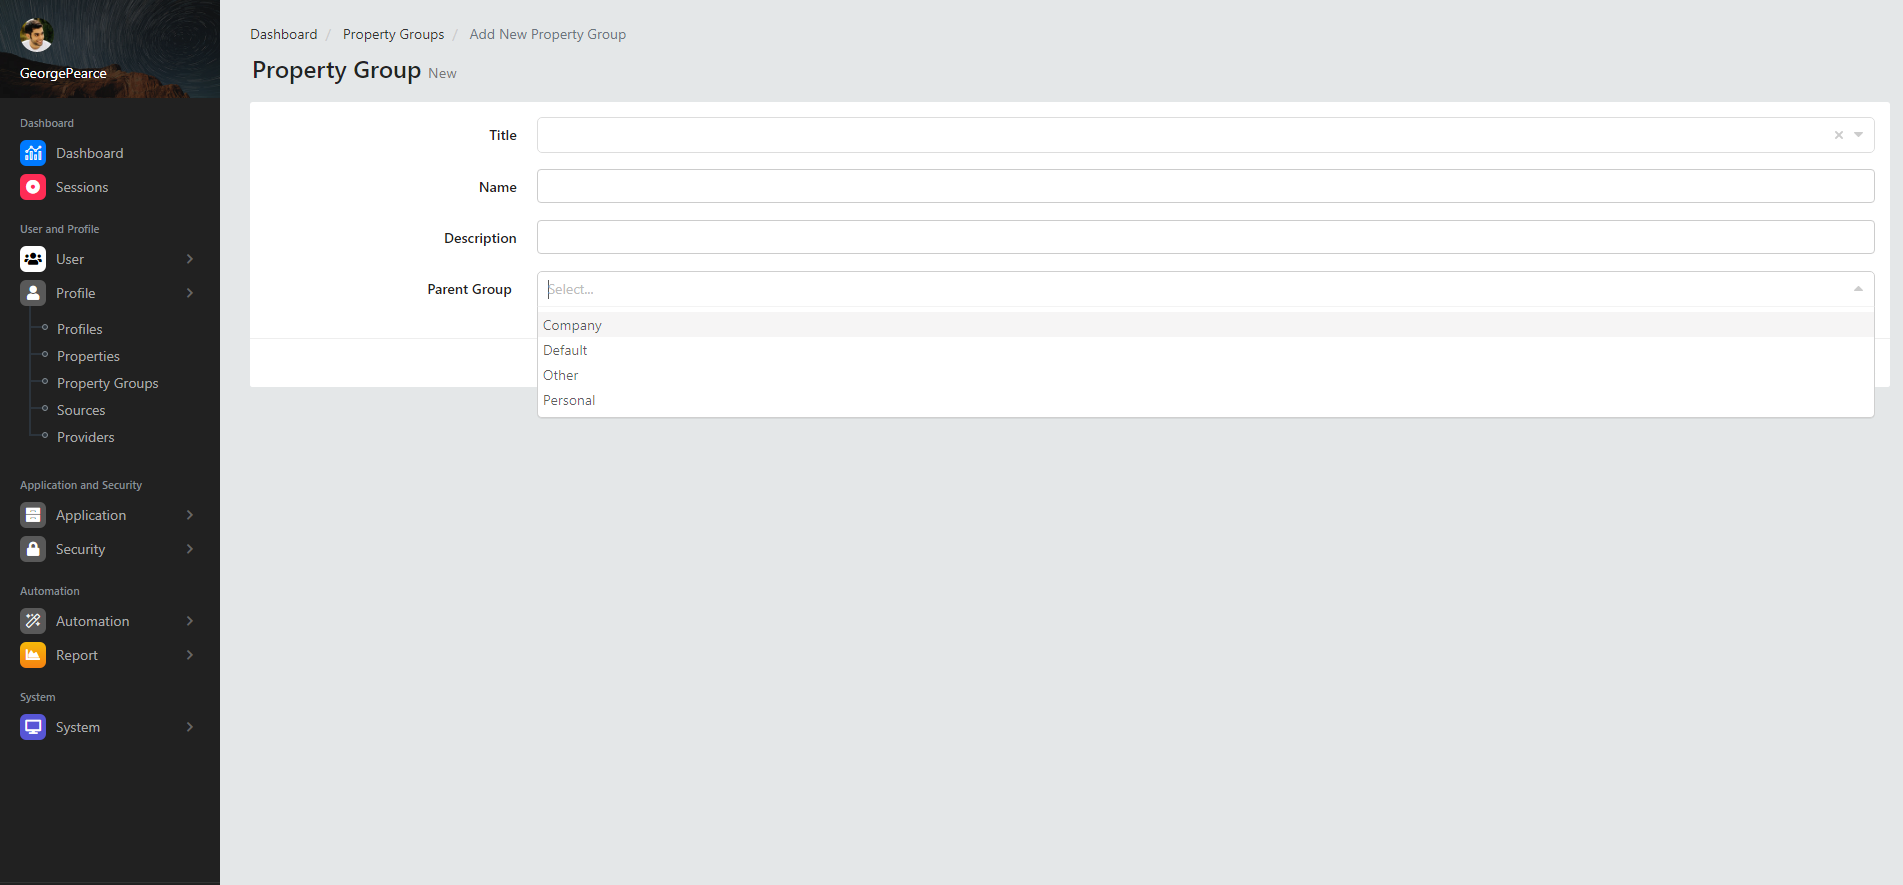1903x885 pixels.
Task: Click the Automation magic wand icon
Action: click(x=33, y=621)
